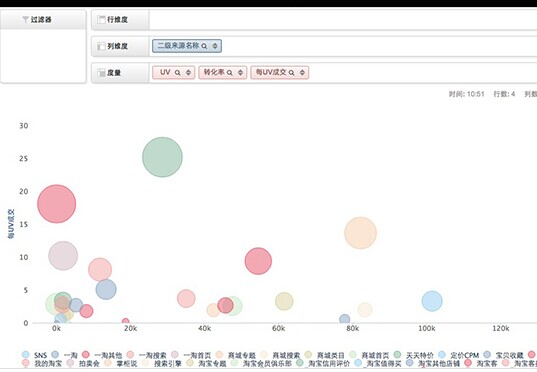Click the small blue-gray bubble at 80k baseline
This screenshot has width=537, height=372.
point(345,319)
